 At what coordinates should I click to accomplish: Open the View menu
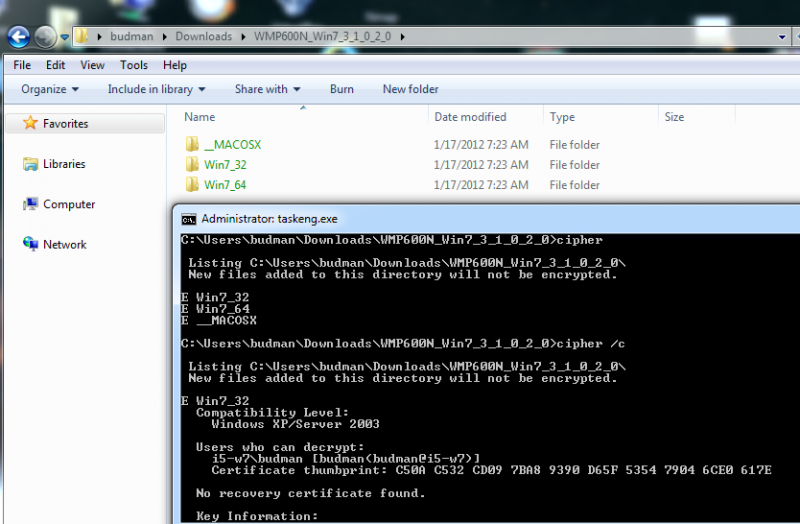[92, 65]
